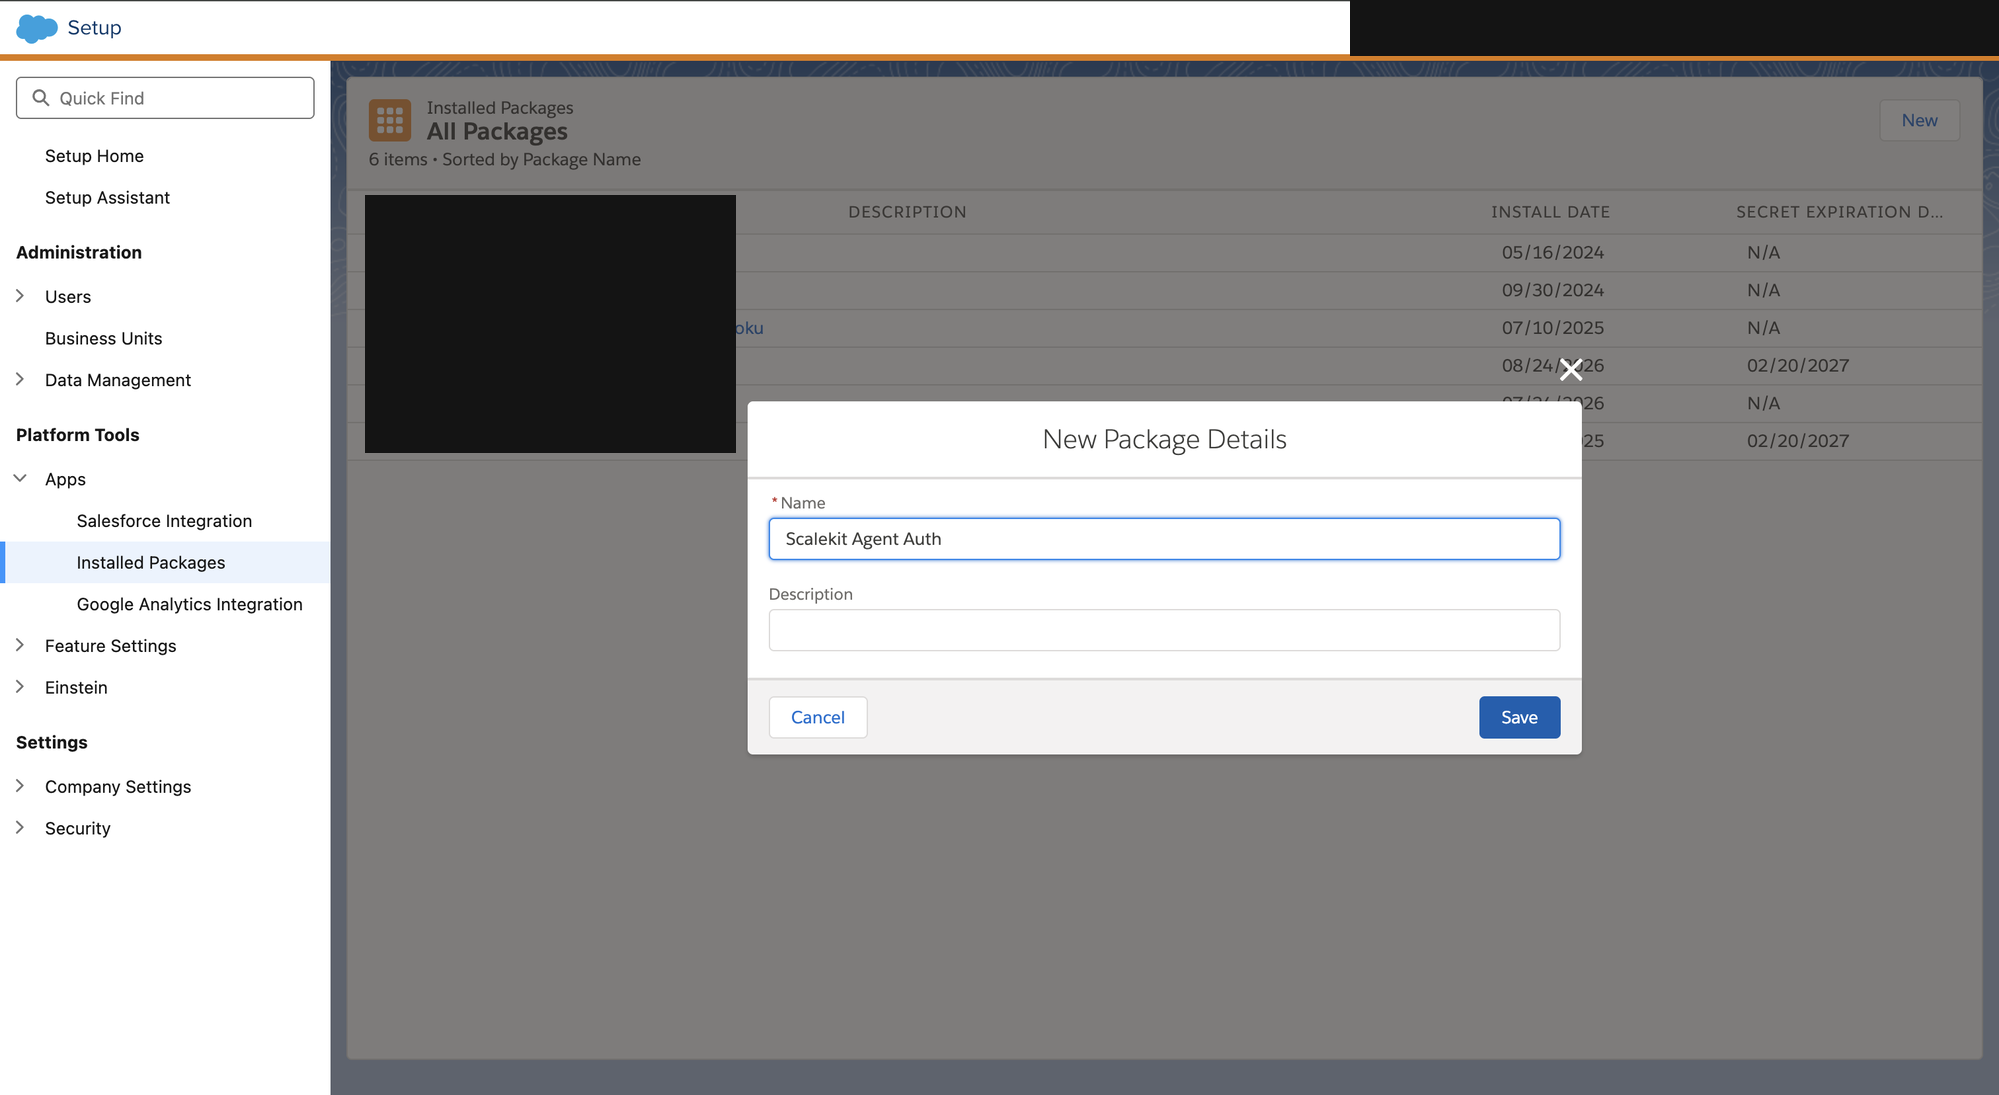Open Setup Assistant
This screenshot has width=1999, height=1095.
click(x=107, y=198)
